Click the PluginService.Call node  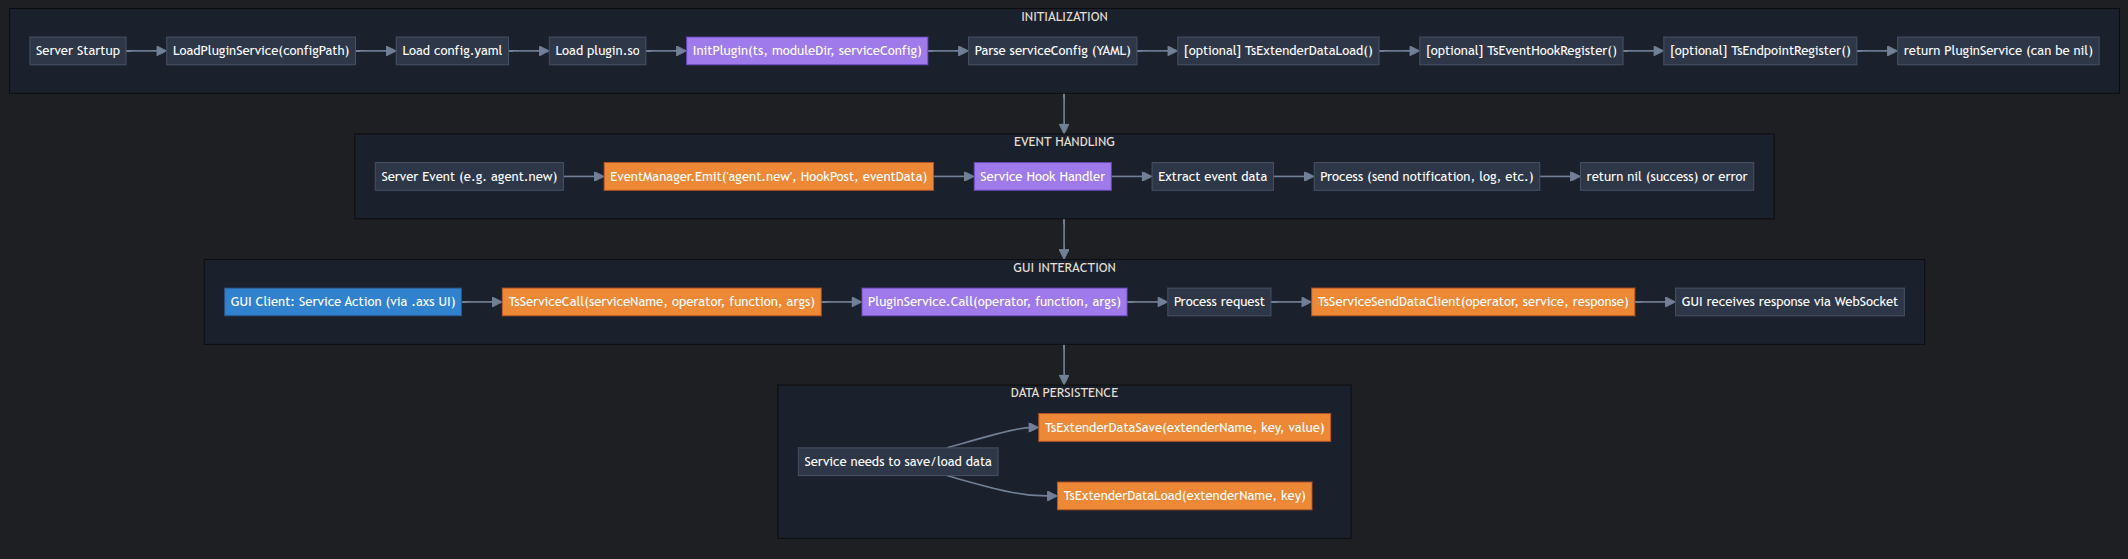[994, 302]
